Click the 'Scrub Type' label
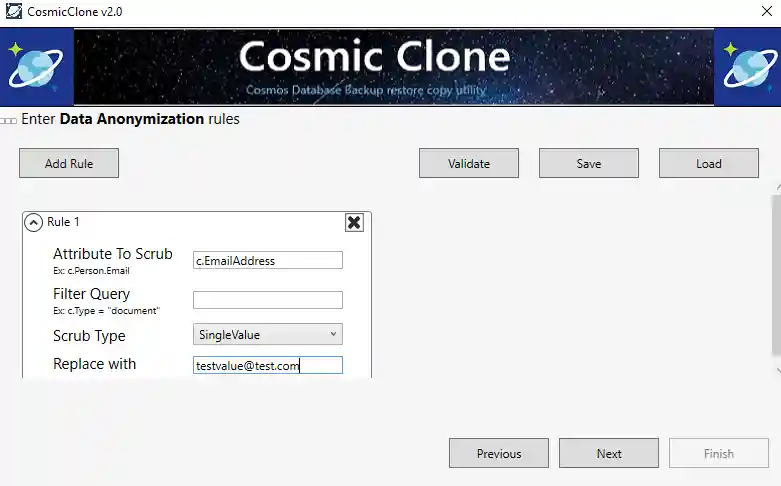The image size is (781, 486). tap(89, 336)
